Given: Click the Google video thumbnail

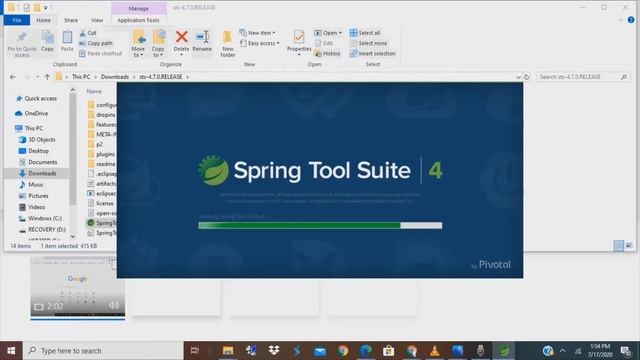Looking at the screenshot, I should coord(78,287).
